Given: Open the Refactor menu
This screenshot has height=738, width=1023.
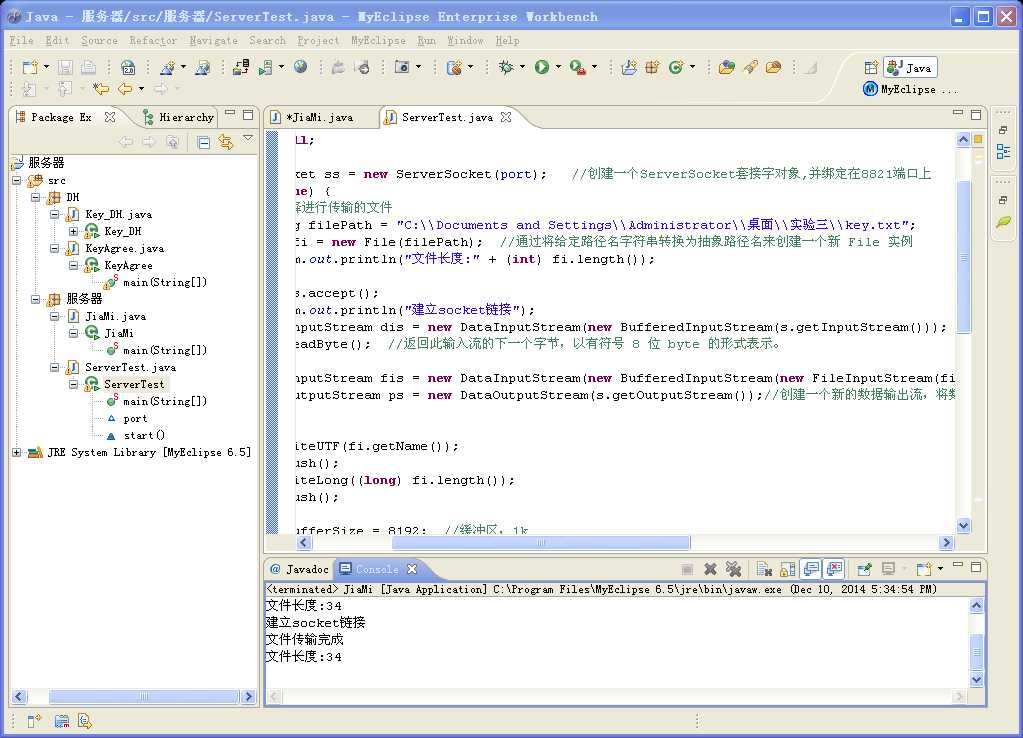Looking at the screenshot, I should pos(153,40).
